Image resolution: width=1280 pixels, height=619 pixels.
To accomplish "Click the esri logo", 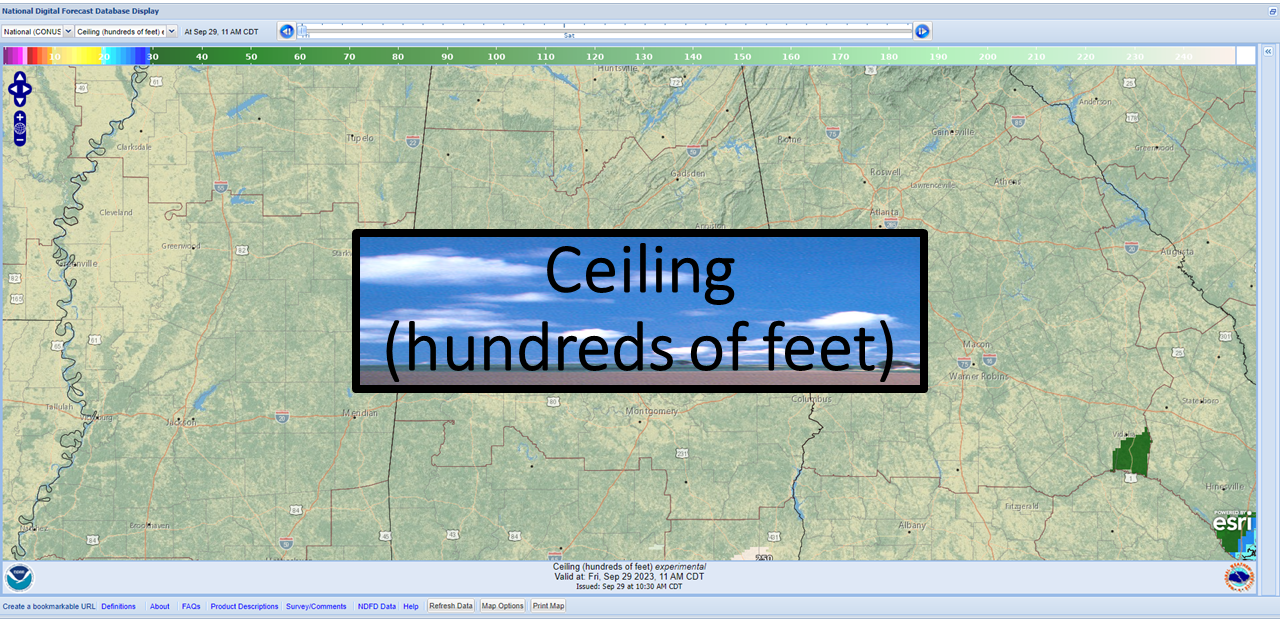I will tap(1232, 522).
